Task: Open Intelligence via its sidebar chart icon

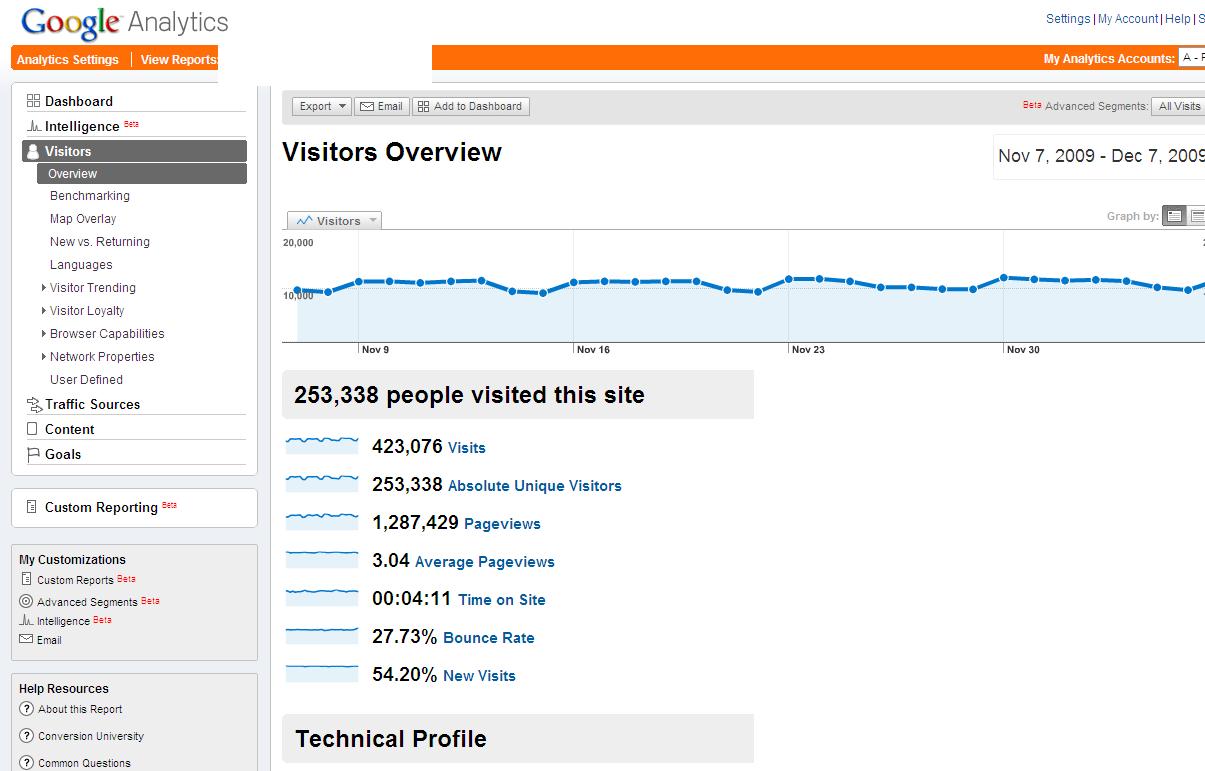Action: tap(33, 126)
